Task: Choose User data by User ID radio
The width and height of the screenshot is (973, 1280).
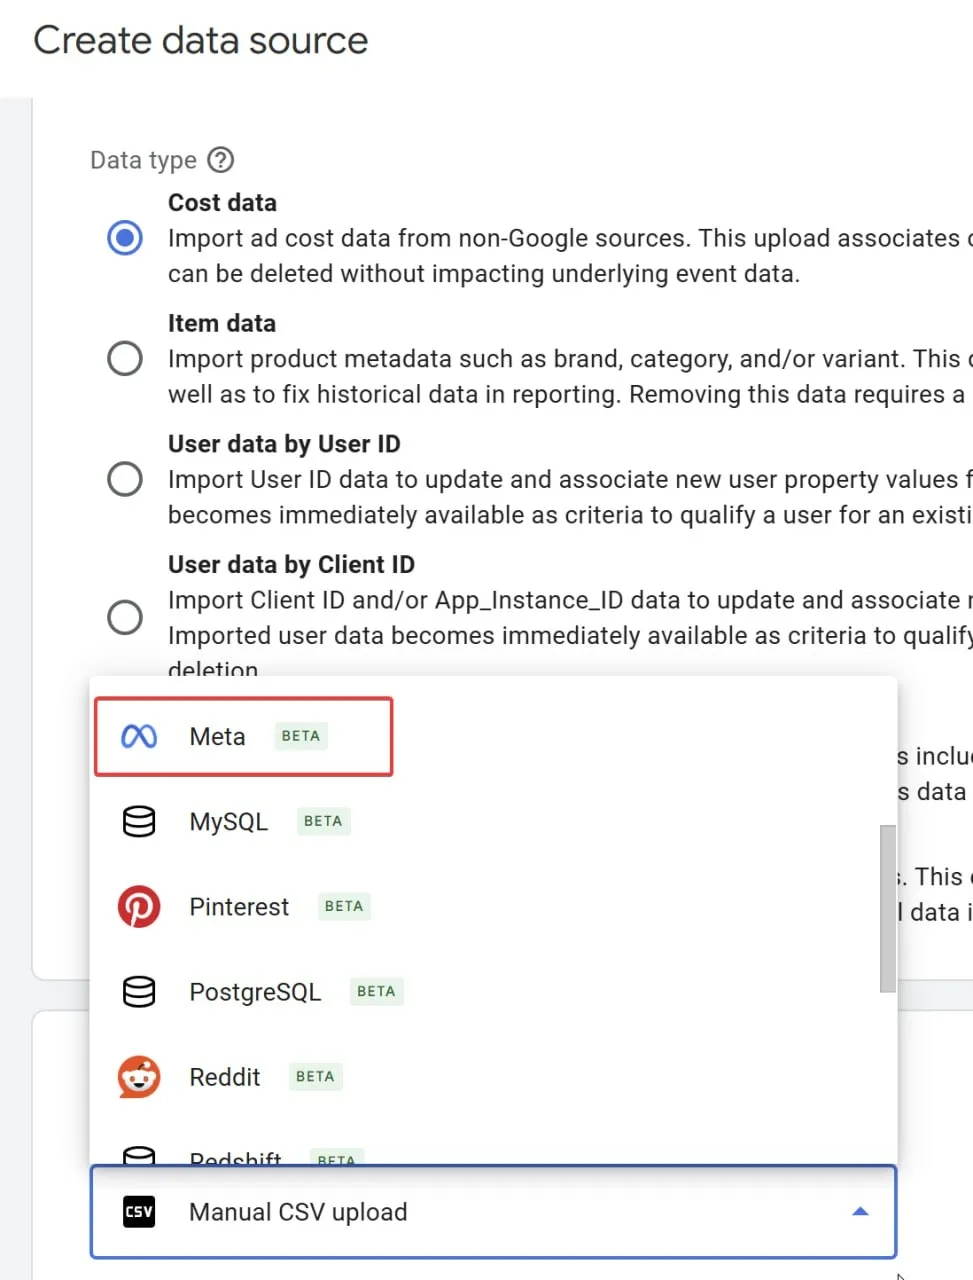Action: click(125, 479)
